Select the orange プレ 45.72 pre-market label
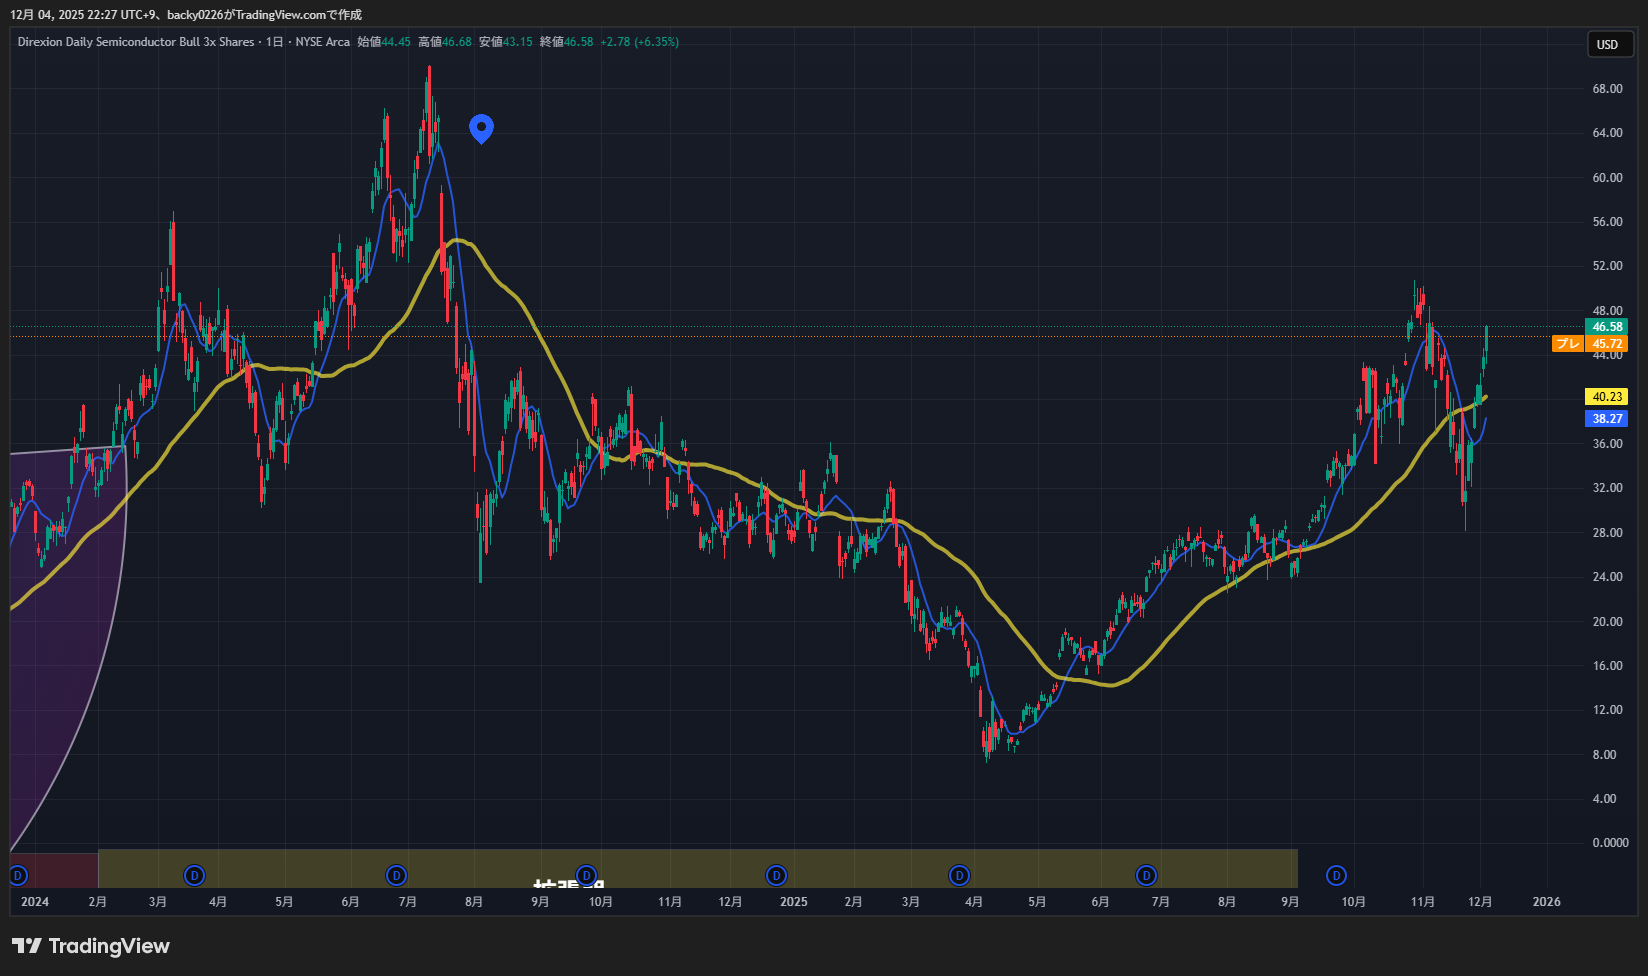The image size is (1648, 976). (1590, 344)
